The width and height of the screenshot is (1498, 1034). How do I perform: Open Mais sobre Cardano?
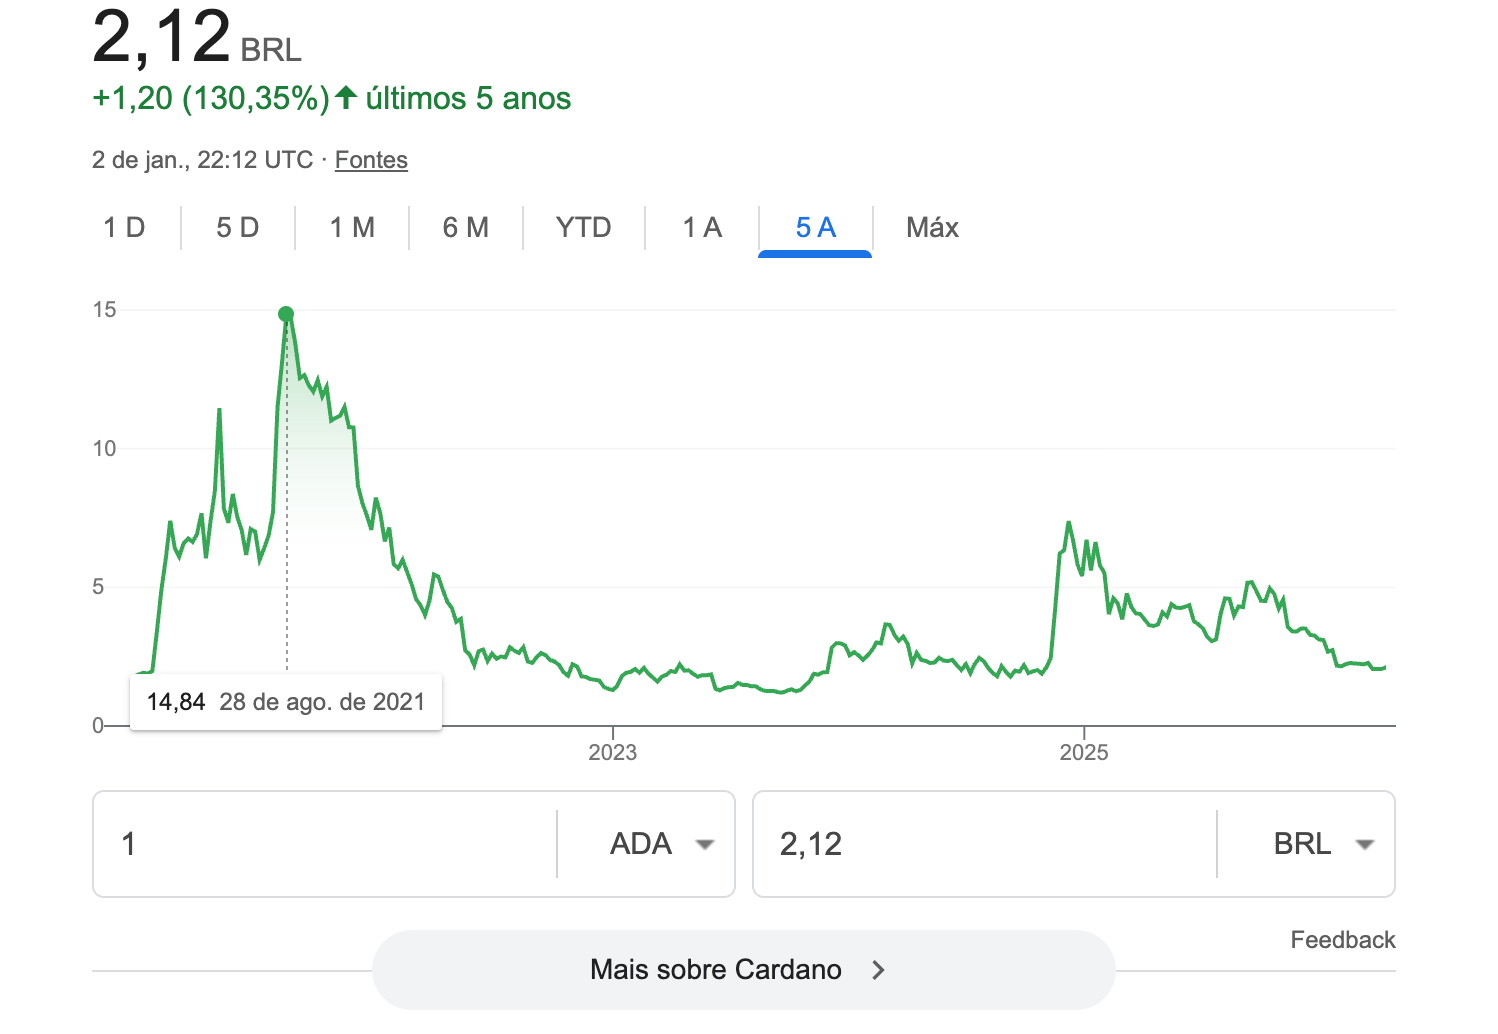(716, 970)
